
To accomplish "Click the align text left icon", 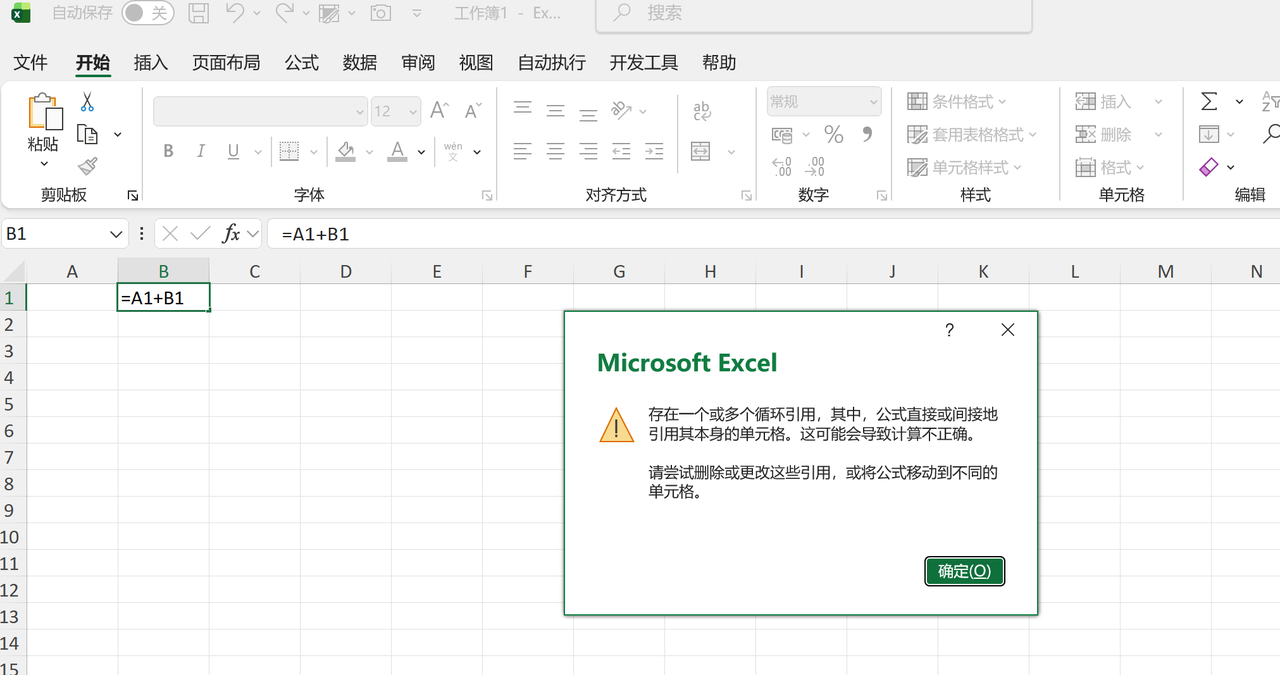I will click(x=523, y=151).
